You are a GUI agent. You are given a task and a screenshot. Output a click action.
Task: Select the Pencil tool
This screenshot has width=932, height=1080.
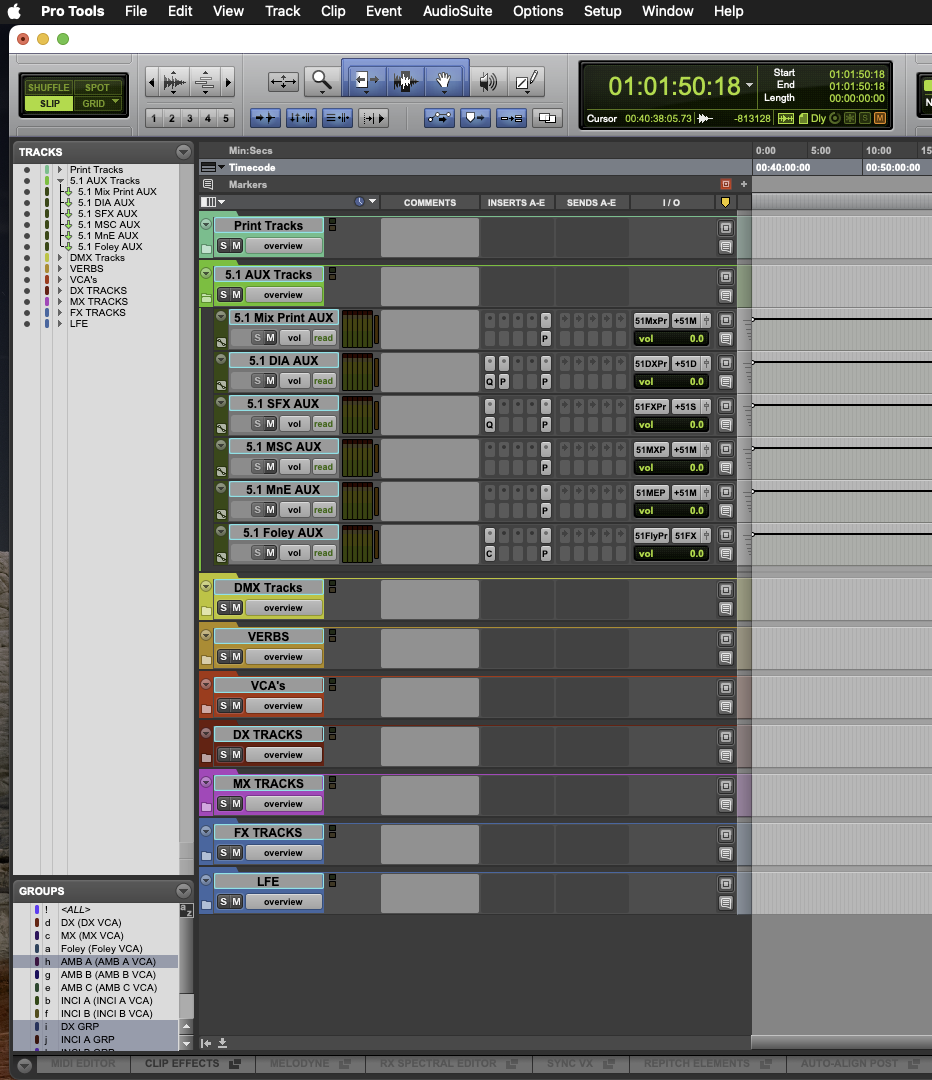pos(527,82)
